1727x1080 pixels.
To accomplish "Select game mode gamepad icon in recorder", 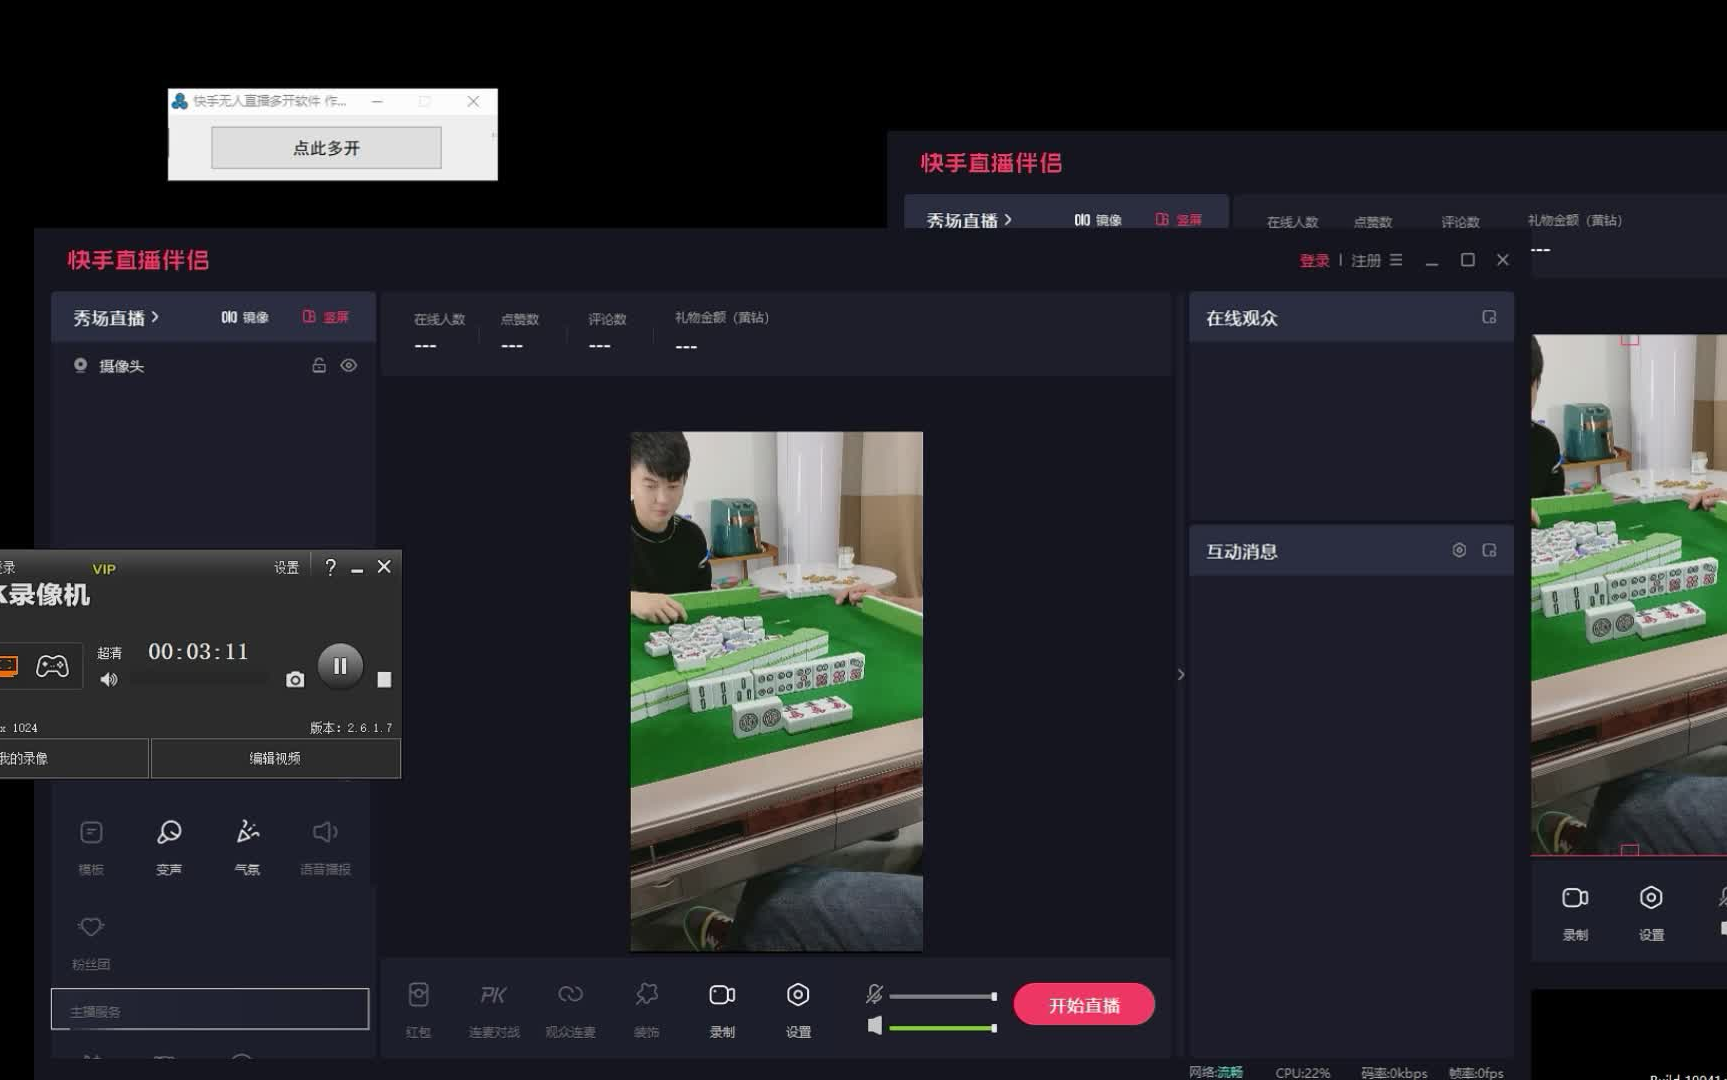I will [52, 666].
